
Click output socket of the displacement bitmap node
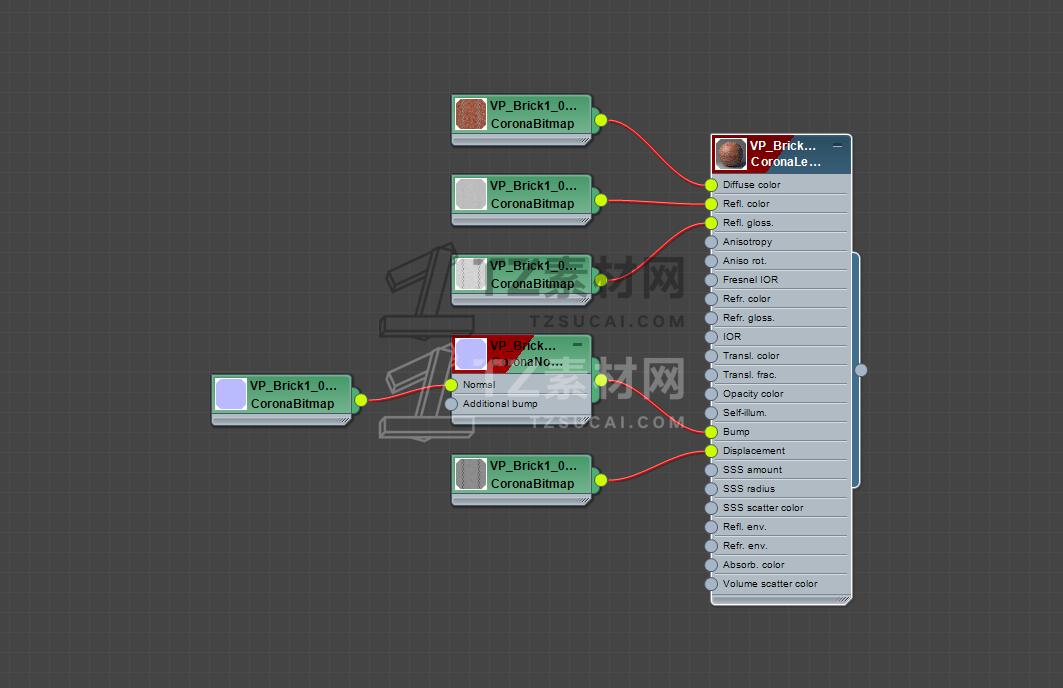[601, 481]
